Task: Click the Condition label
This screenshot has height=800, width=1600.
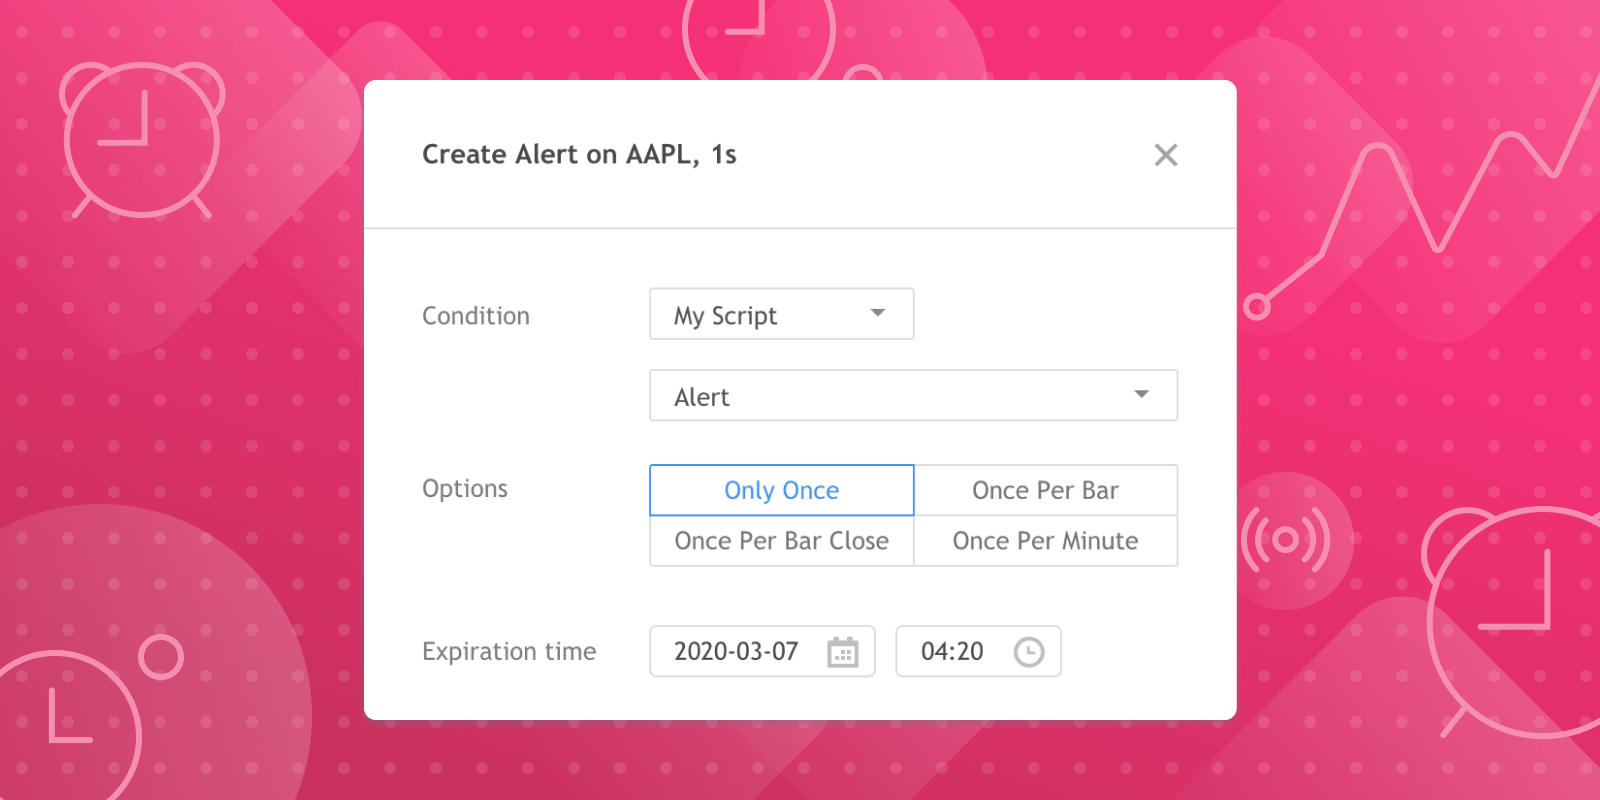Action: (x=476, y=316)
